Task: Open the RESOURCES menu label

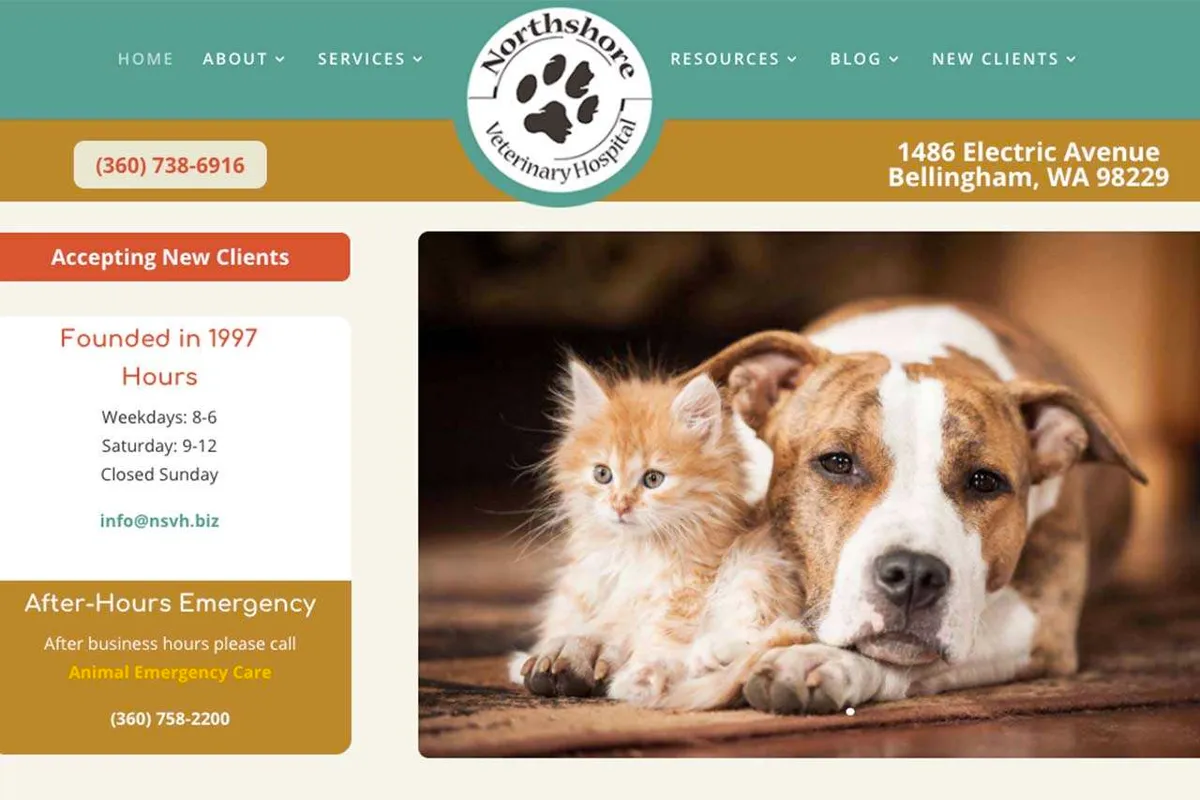Action: 725,59
